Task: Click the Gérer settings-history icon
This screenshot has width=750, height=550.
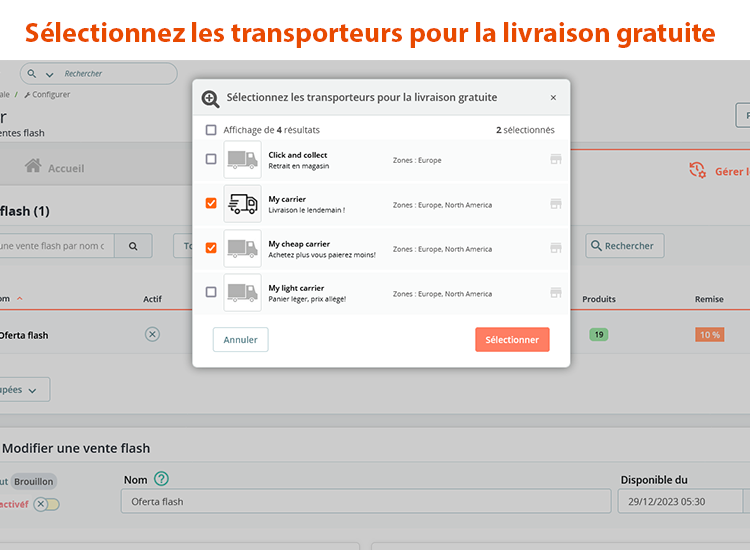Action: click(697, 170)
